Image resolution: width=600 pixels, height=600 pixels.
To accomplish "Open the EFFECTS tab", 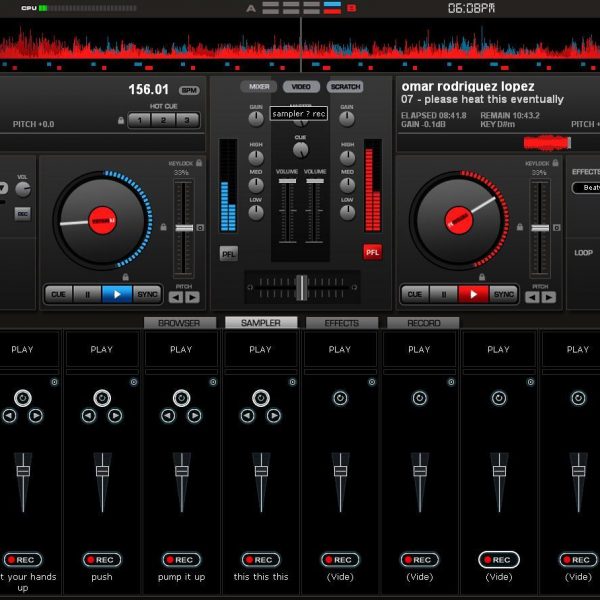I will (x=342, y=323).
